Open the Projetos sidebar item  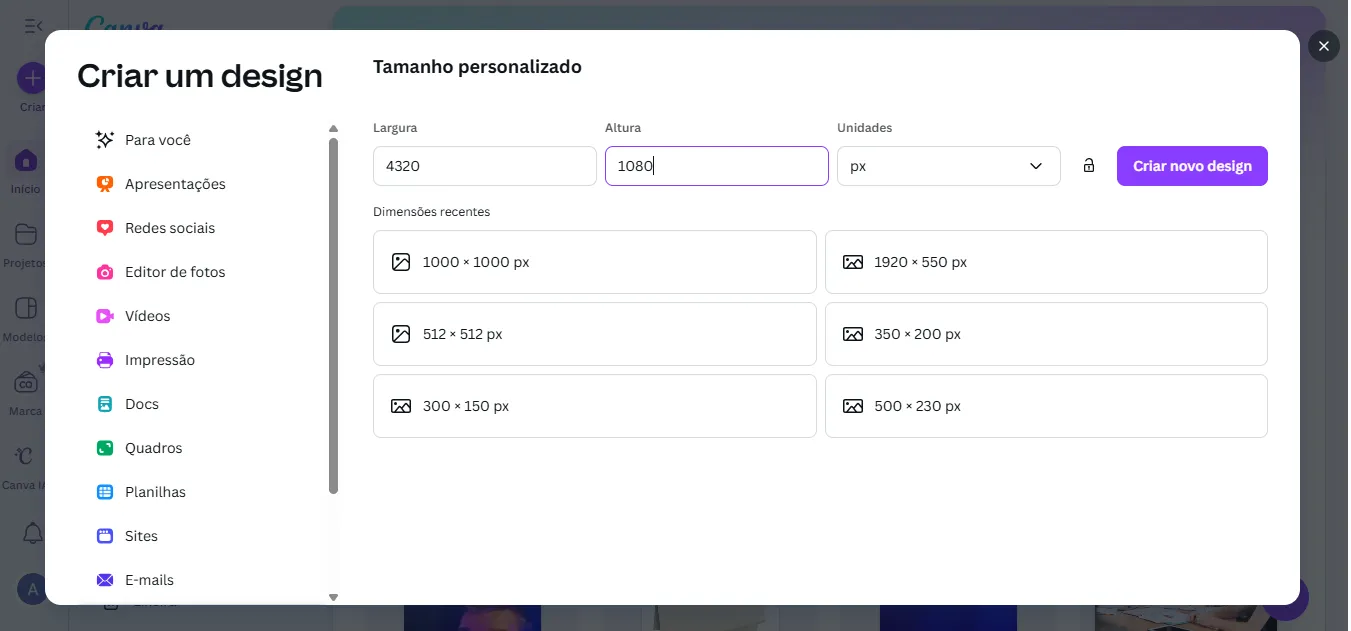(25, 235)
